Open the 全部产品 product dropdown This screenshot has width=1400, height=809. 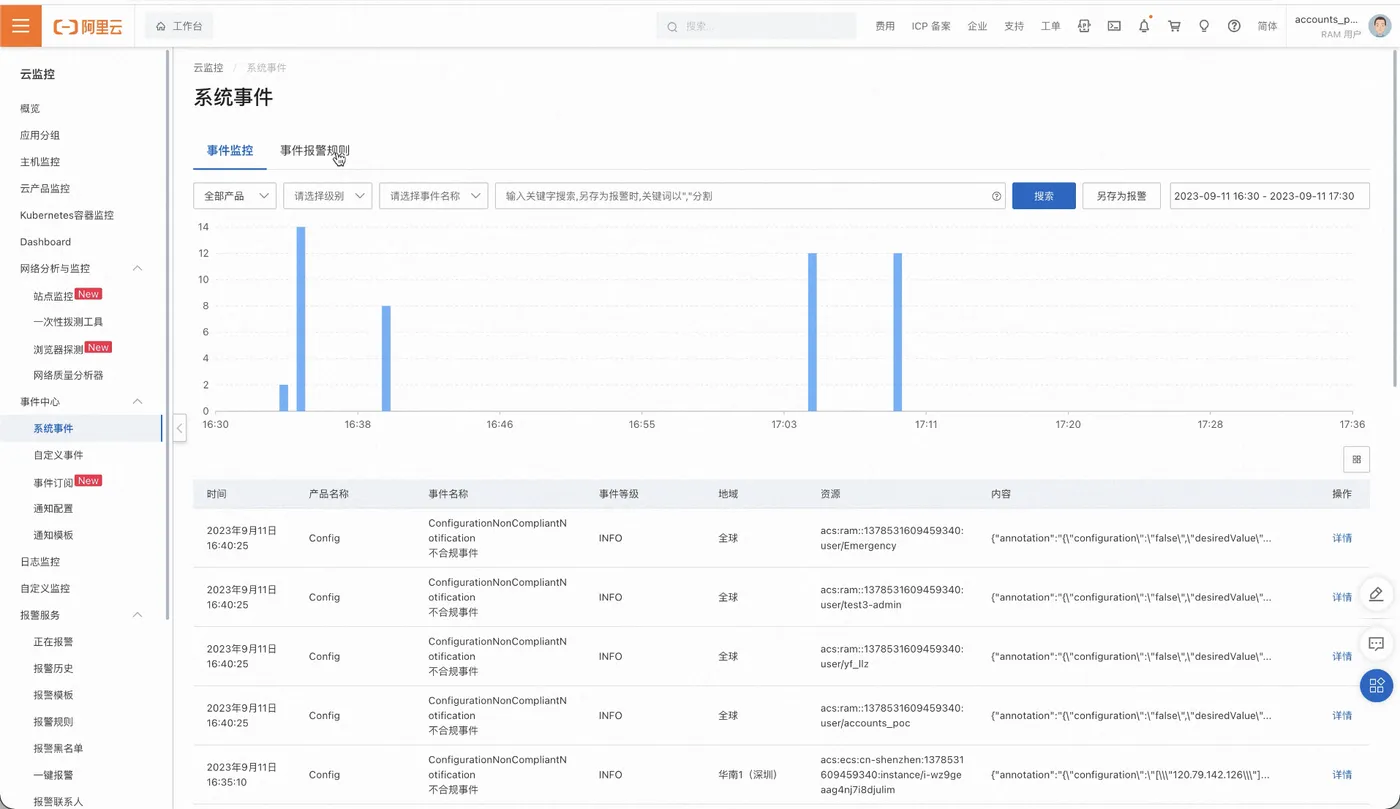(x=235, y=196)
